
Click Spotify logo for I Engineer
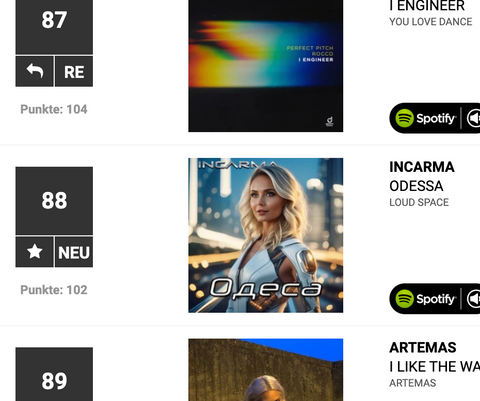click(425, 118)
